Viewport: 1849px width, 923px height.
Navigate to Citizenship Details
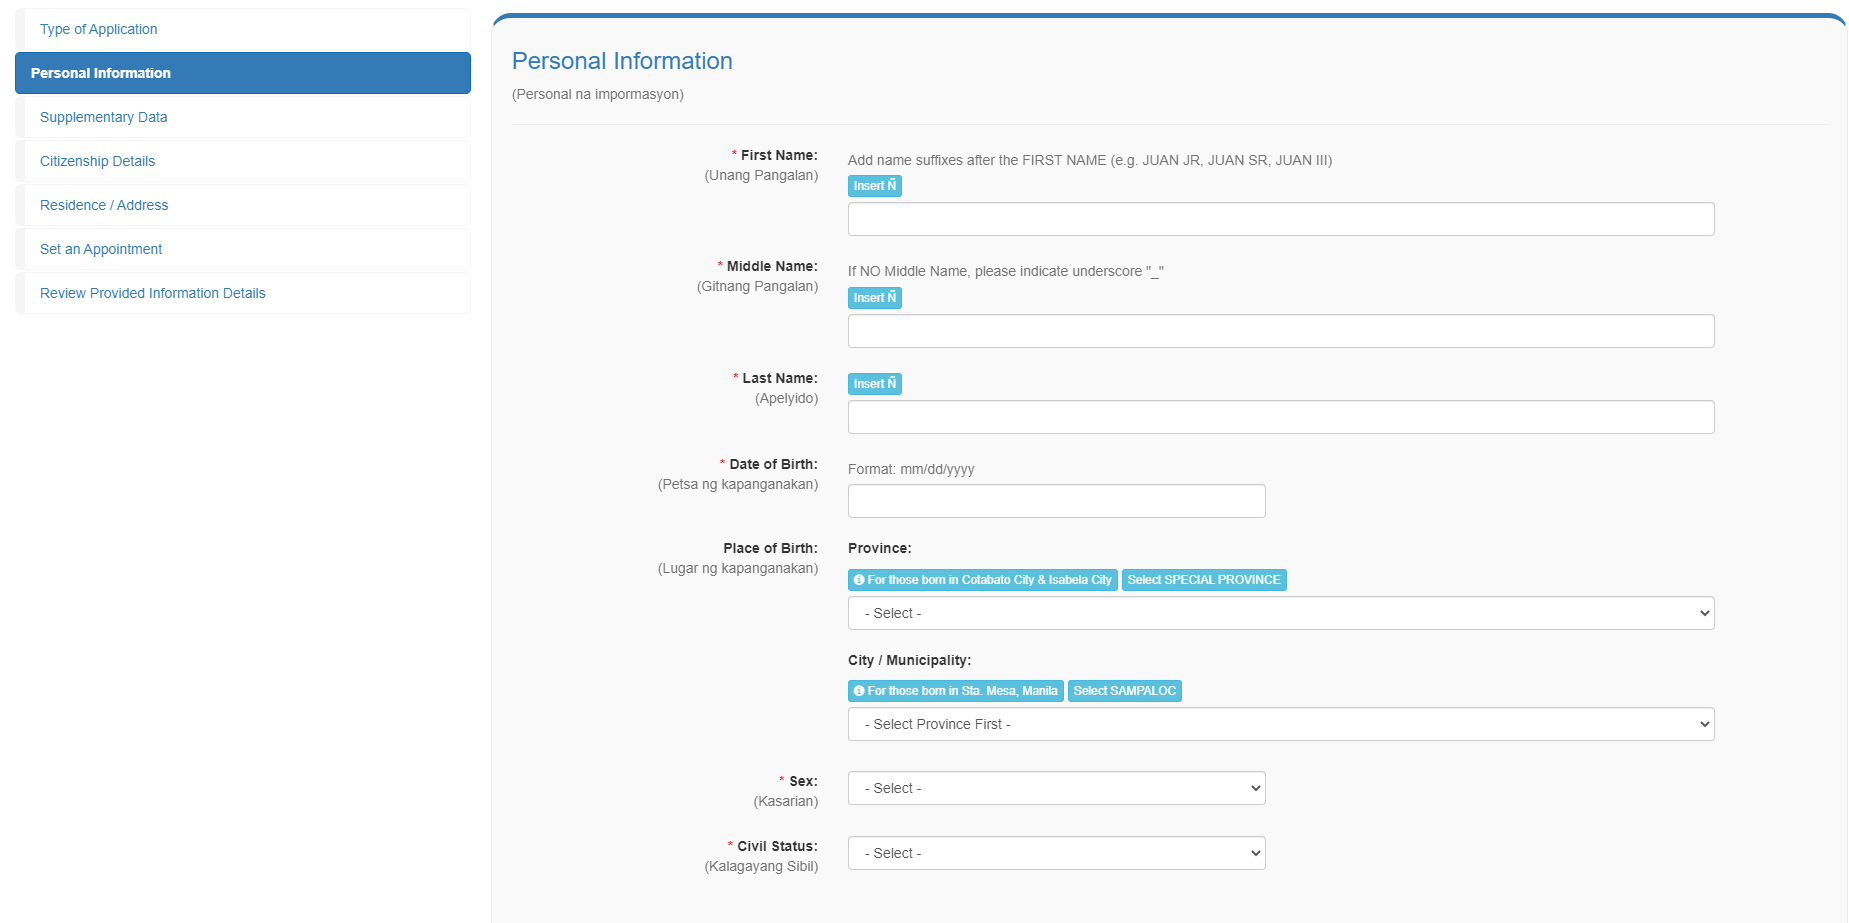pos(98,161)
